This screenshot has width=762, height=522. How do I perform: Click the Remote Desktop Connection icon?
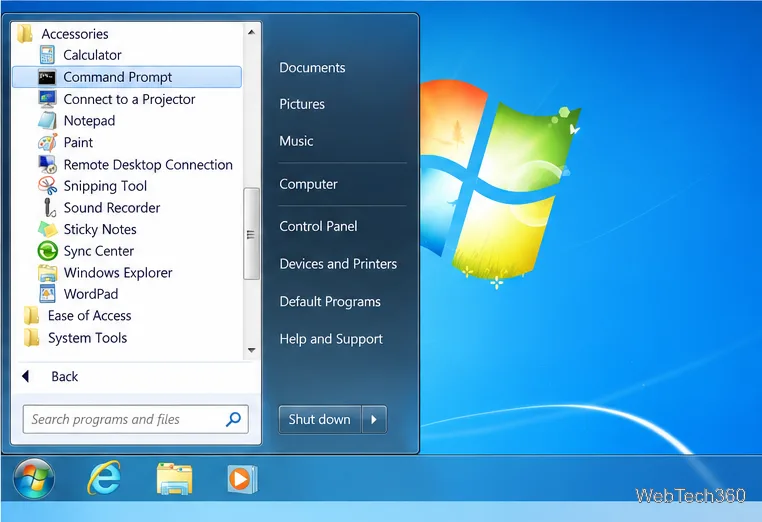(x=47, y=164)
